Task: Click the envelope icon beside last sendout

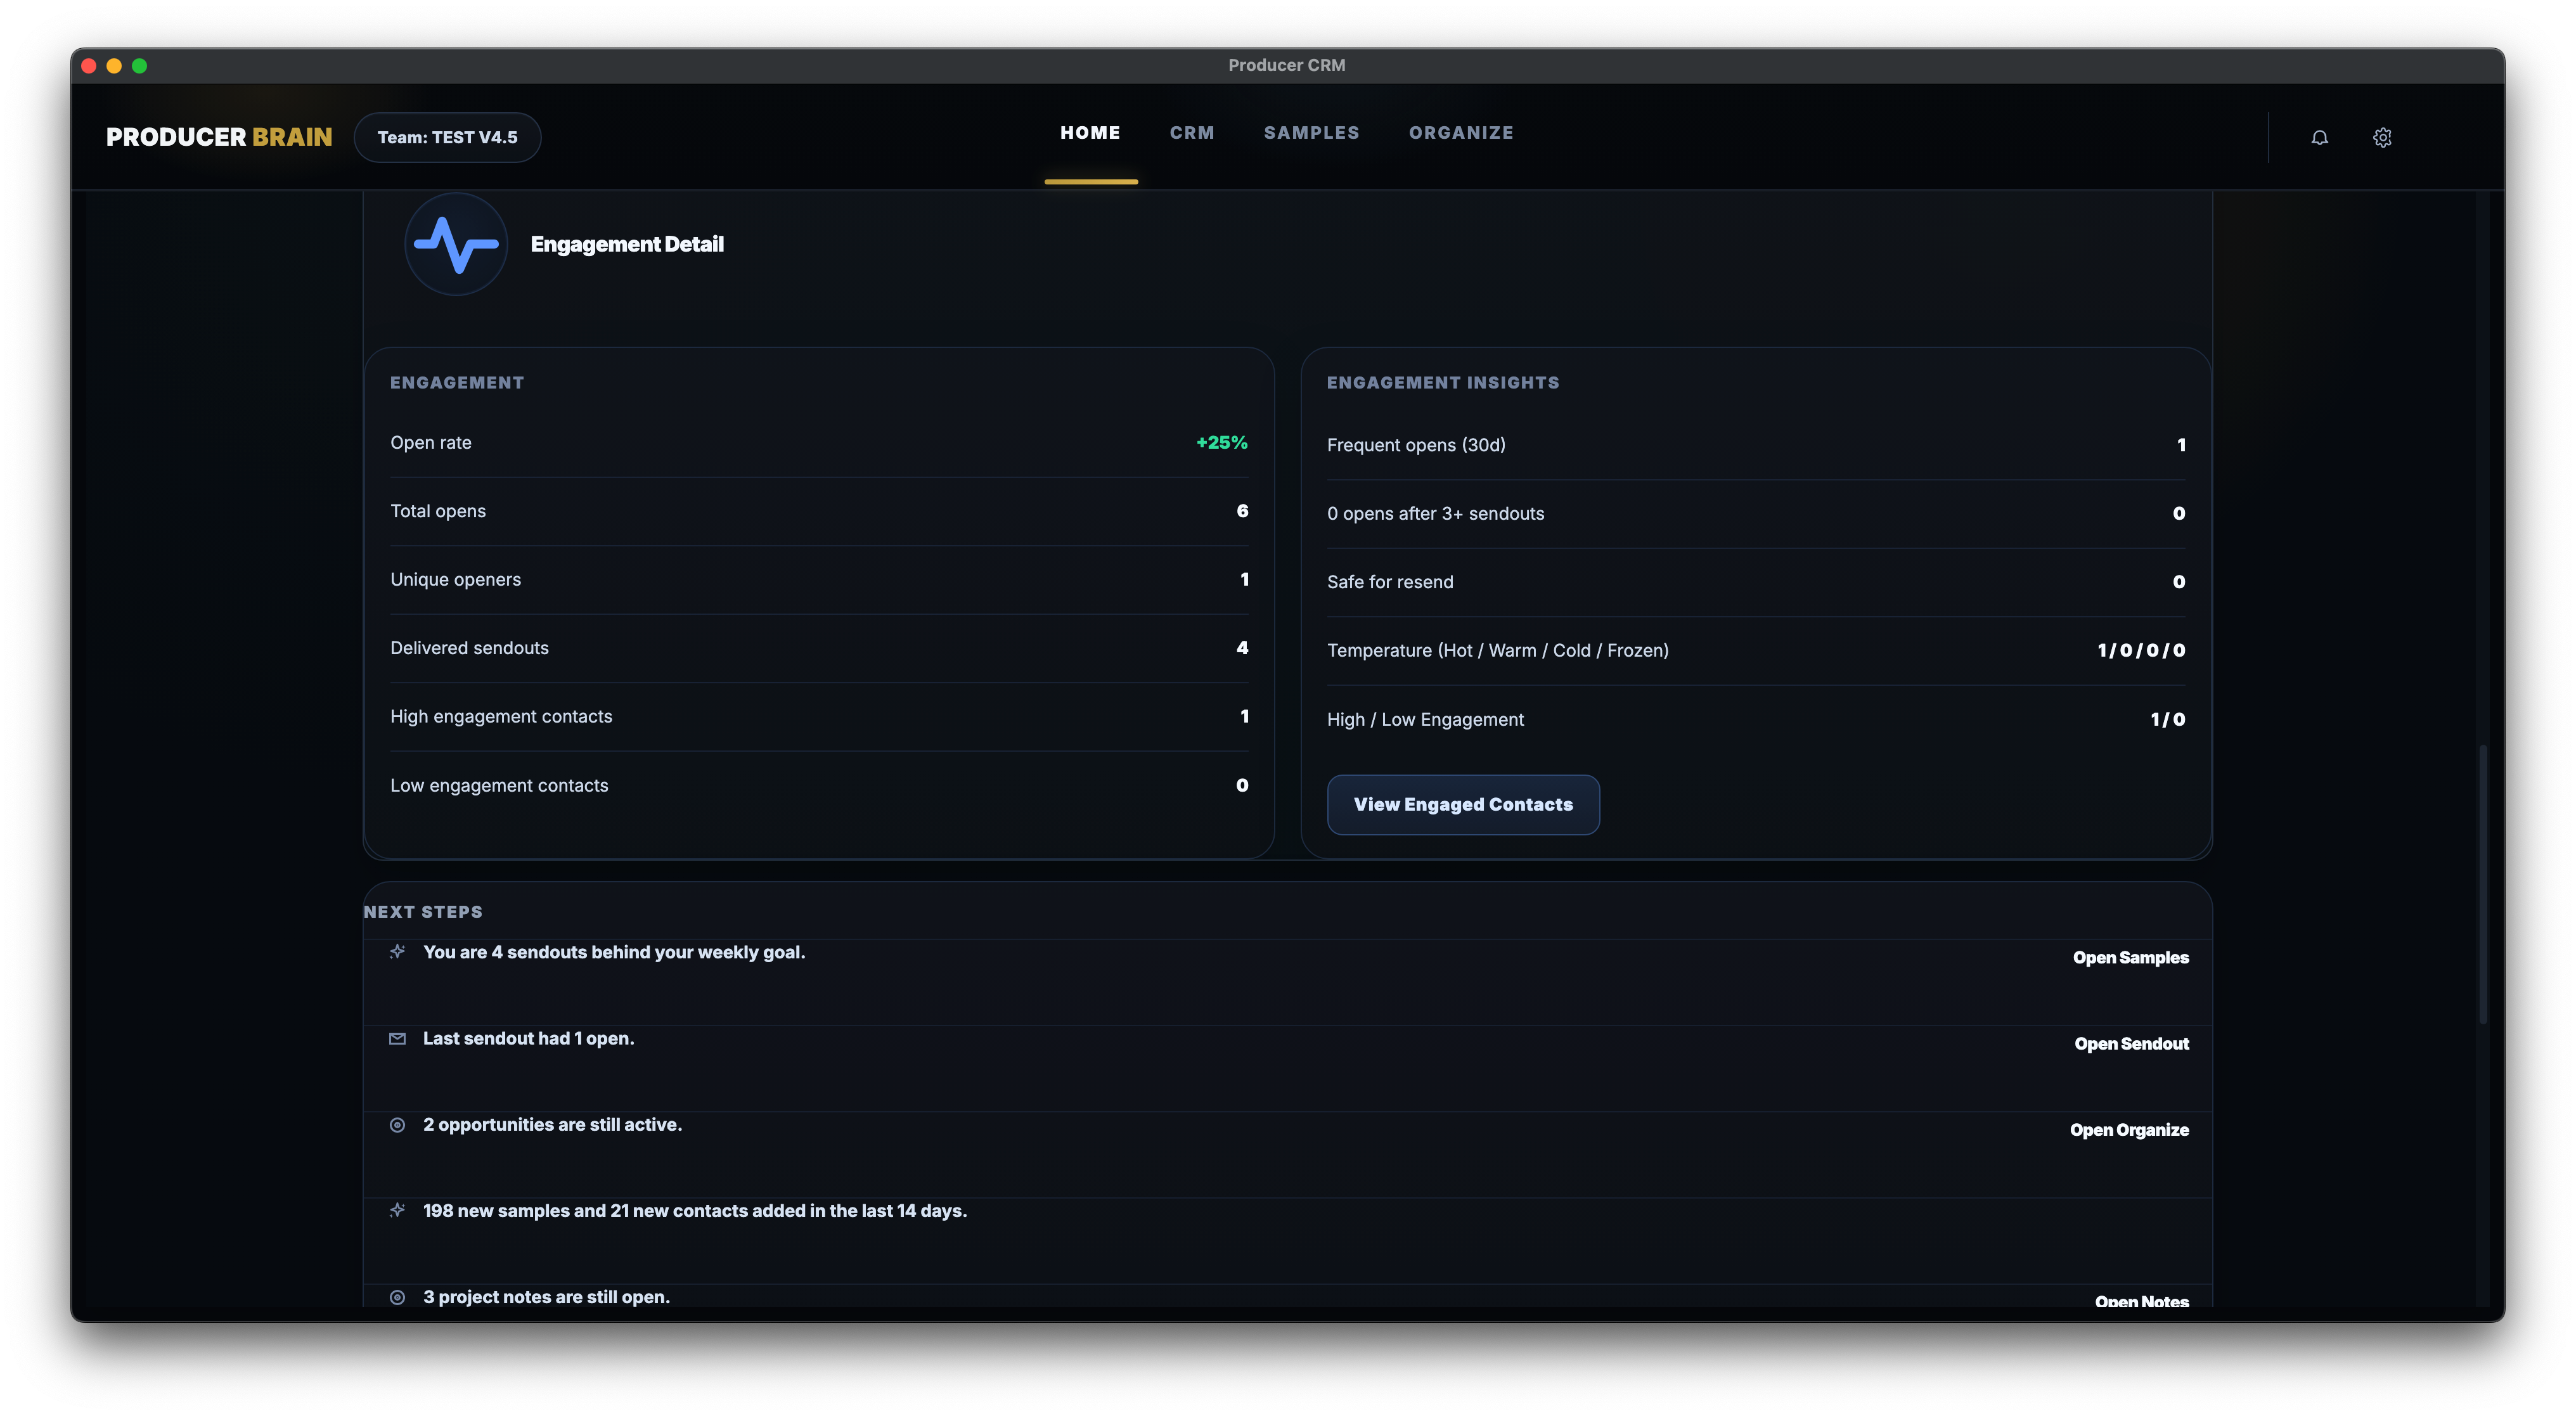Action: coord(397,1038)
